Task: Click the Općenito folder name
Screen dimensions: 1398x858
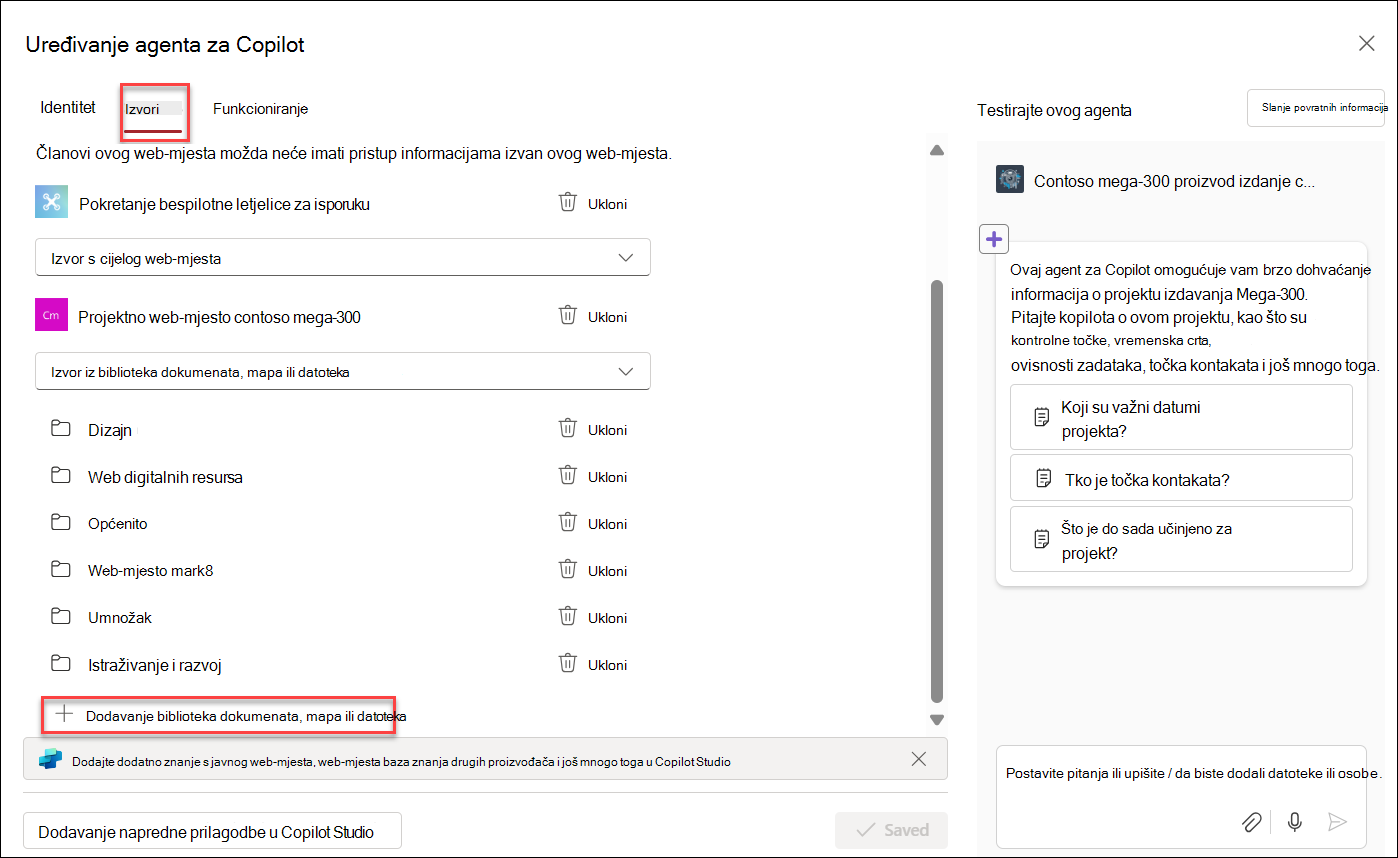Action: click(117, 524)
